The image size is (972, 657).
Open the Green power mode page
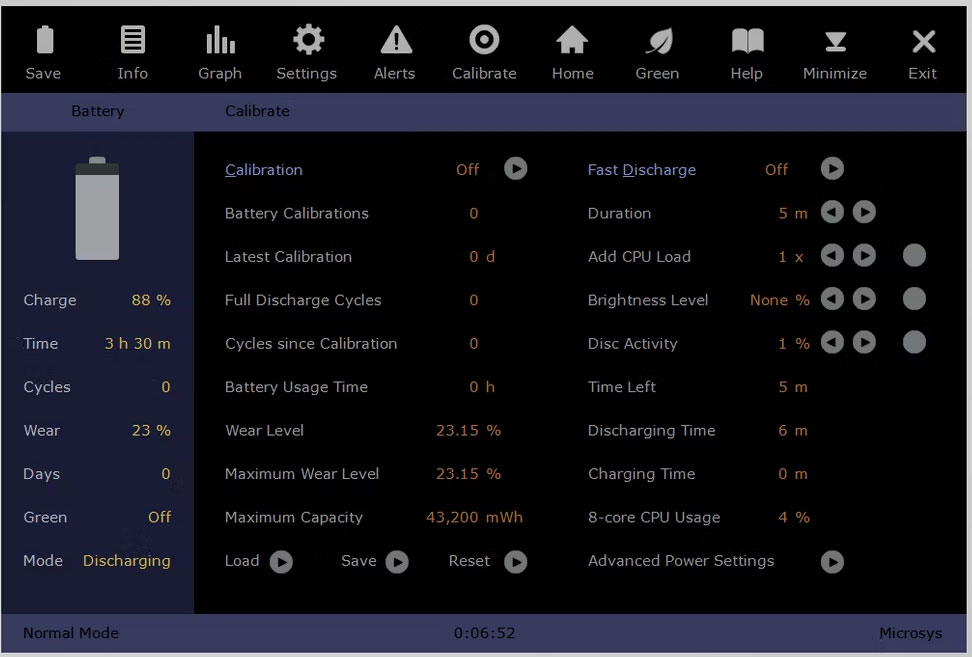point(657,50)
